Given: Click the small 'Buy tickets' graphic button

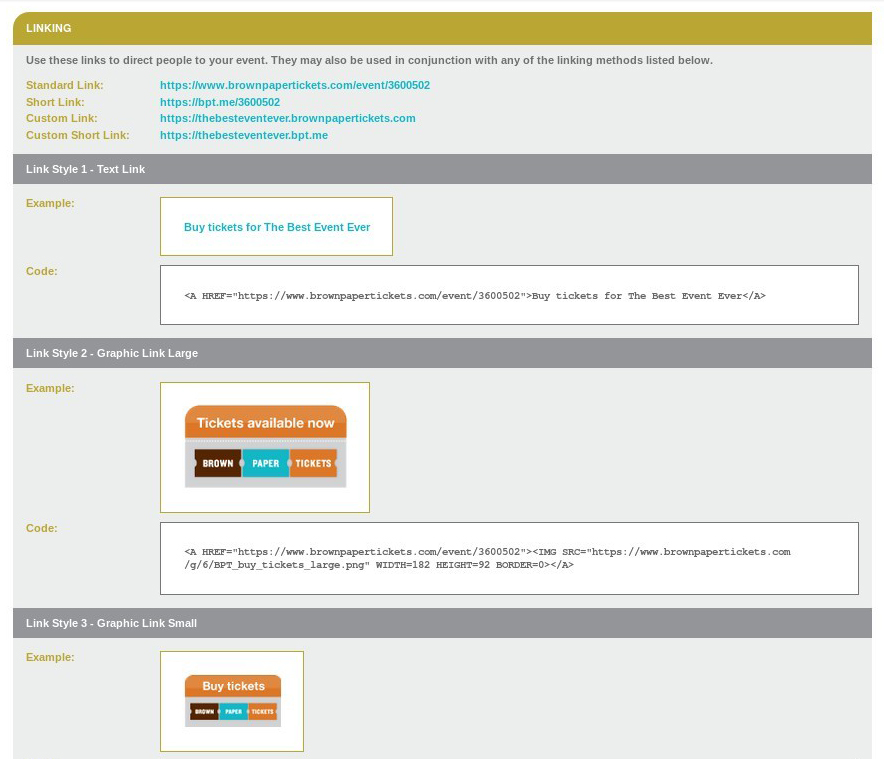Looking at the screenshot, I should [233, 701].
